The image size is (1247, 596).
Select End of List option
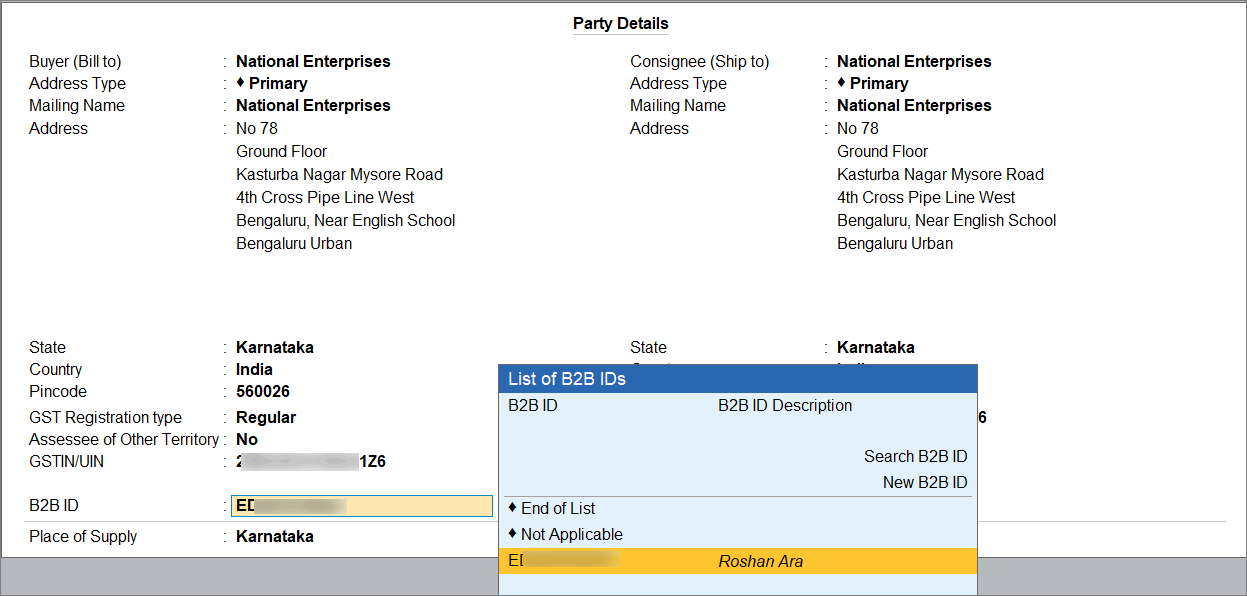tap(552, 509)
